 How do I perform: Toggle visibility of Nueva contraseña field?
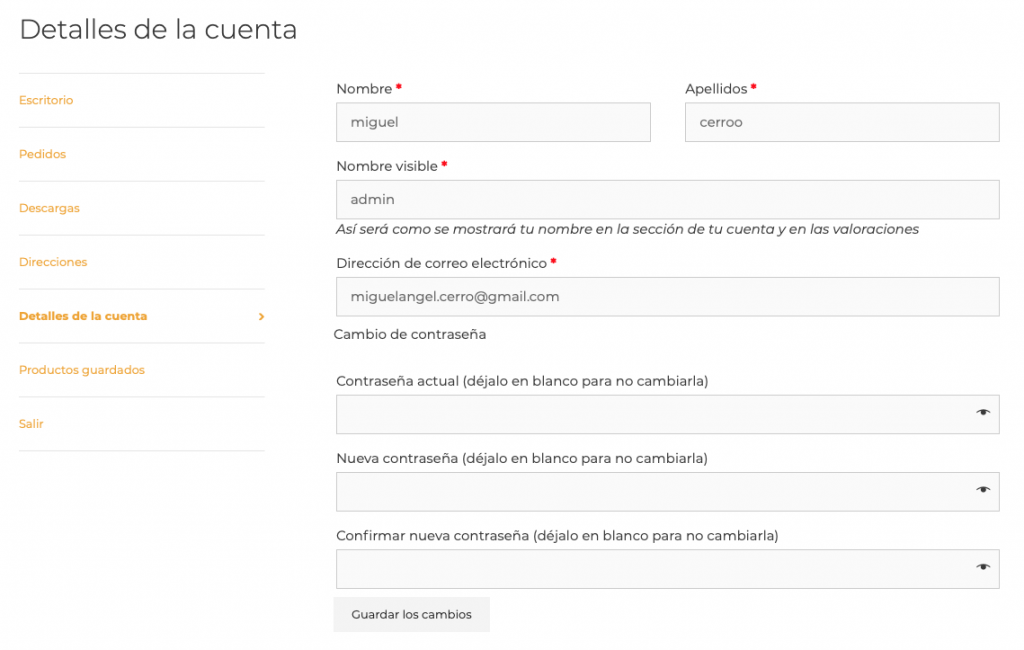point(983,489)
